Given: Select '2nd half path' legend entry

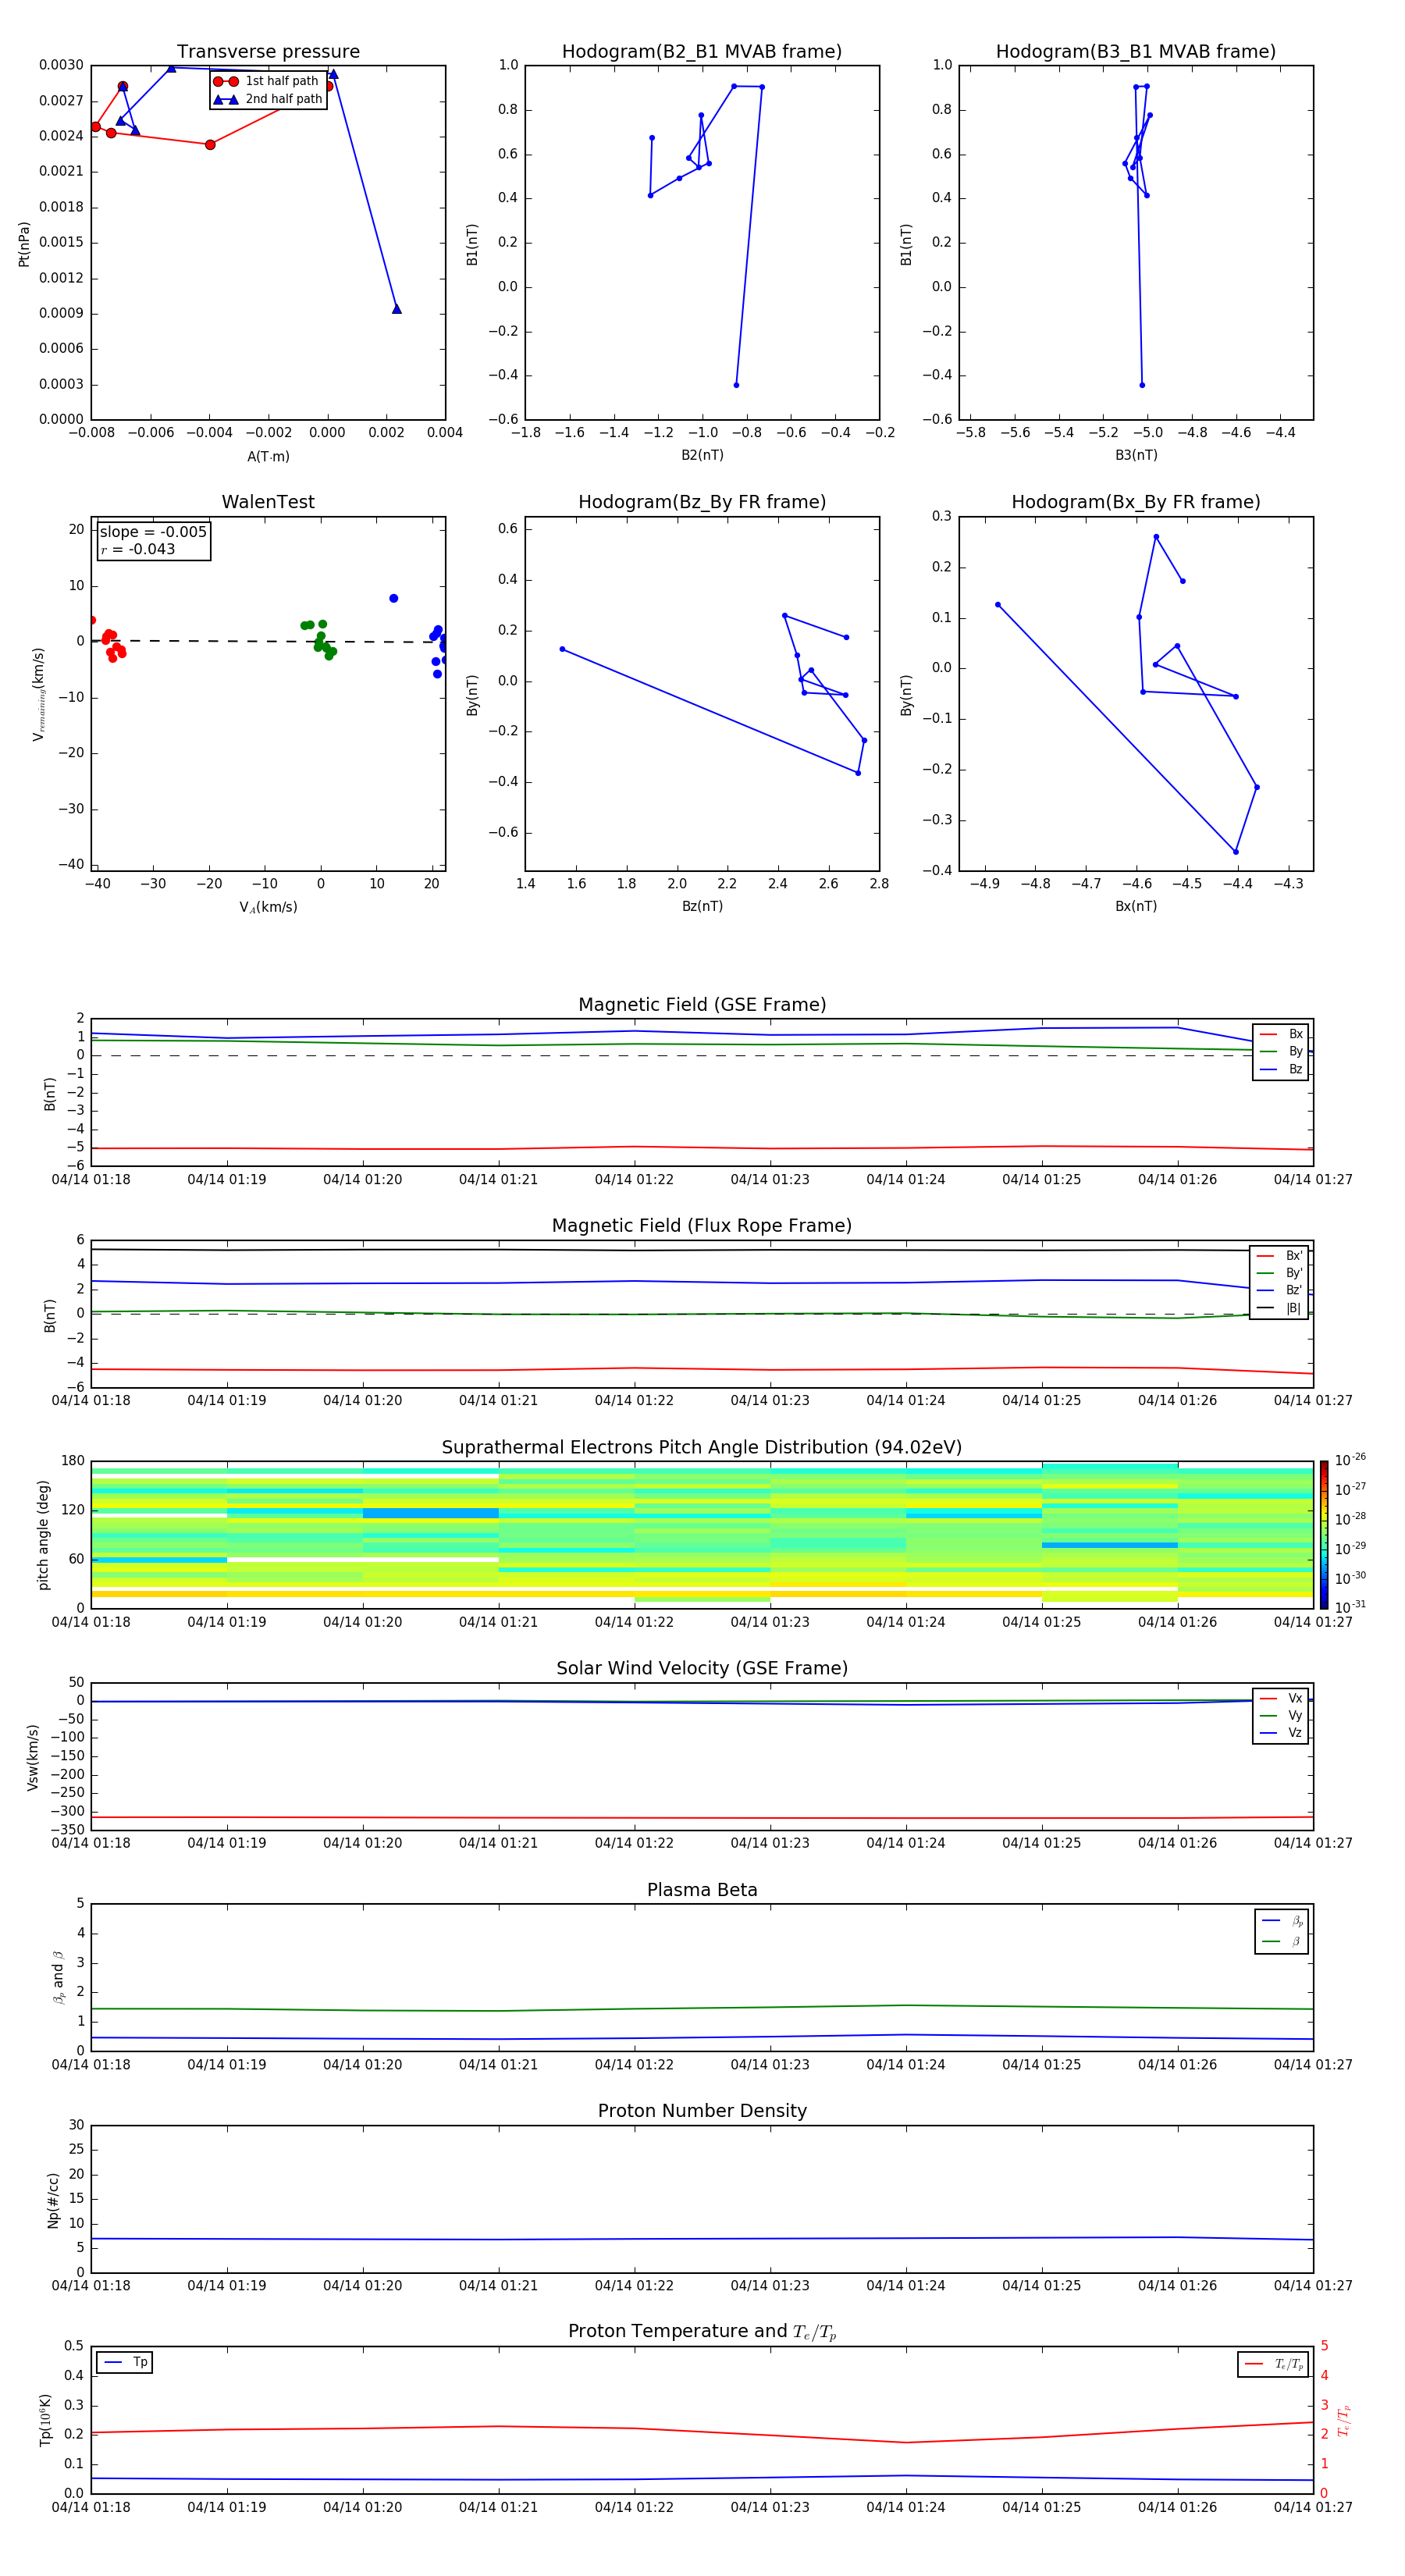Looking at the screenshot, I should (x=268, y=99).
